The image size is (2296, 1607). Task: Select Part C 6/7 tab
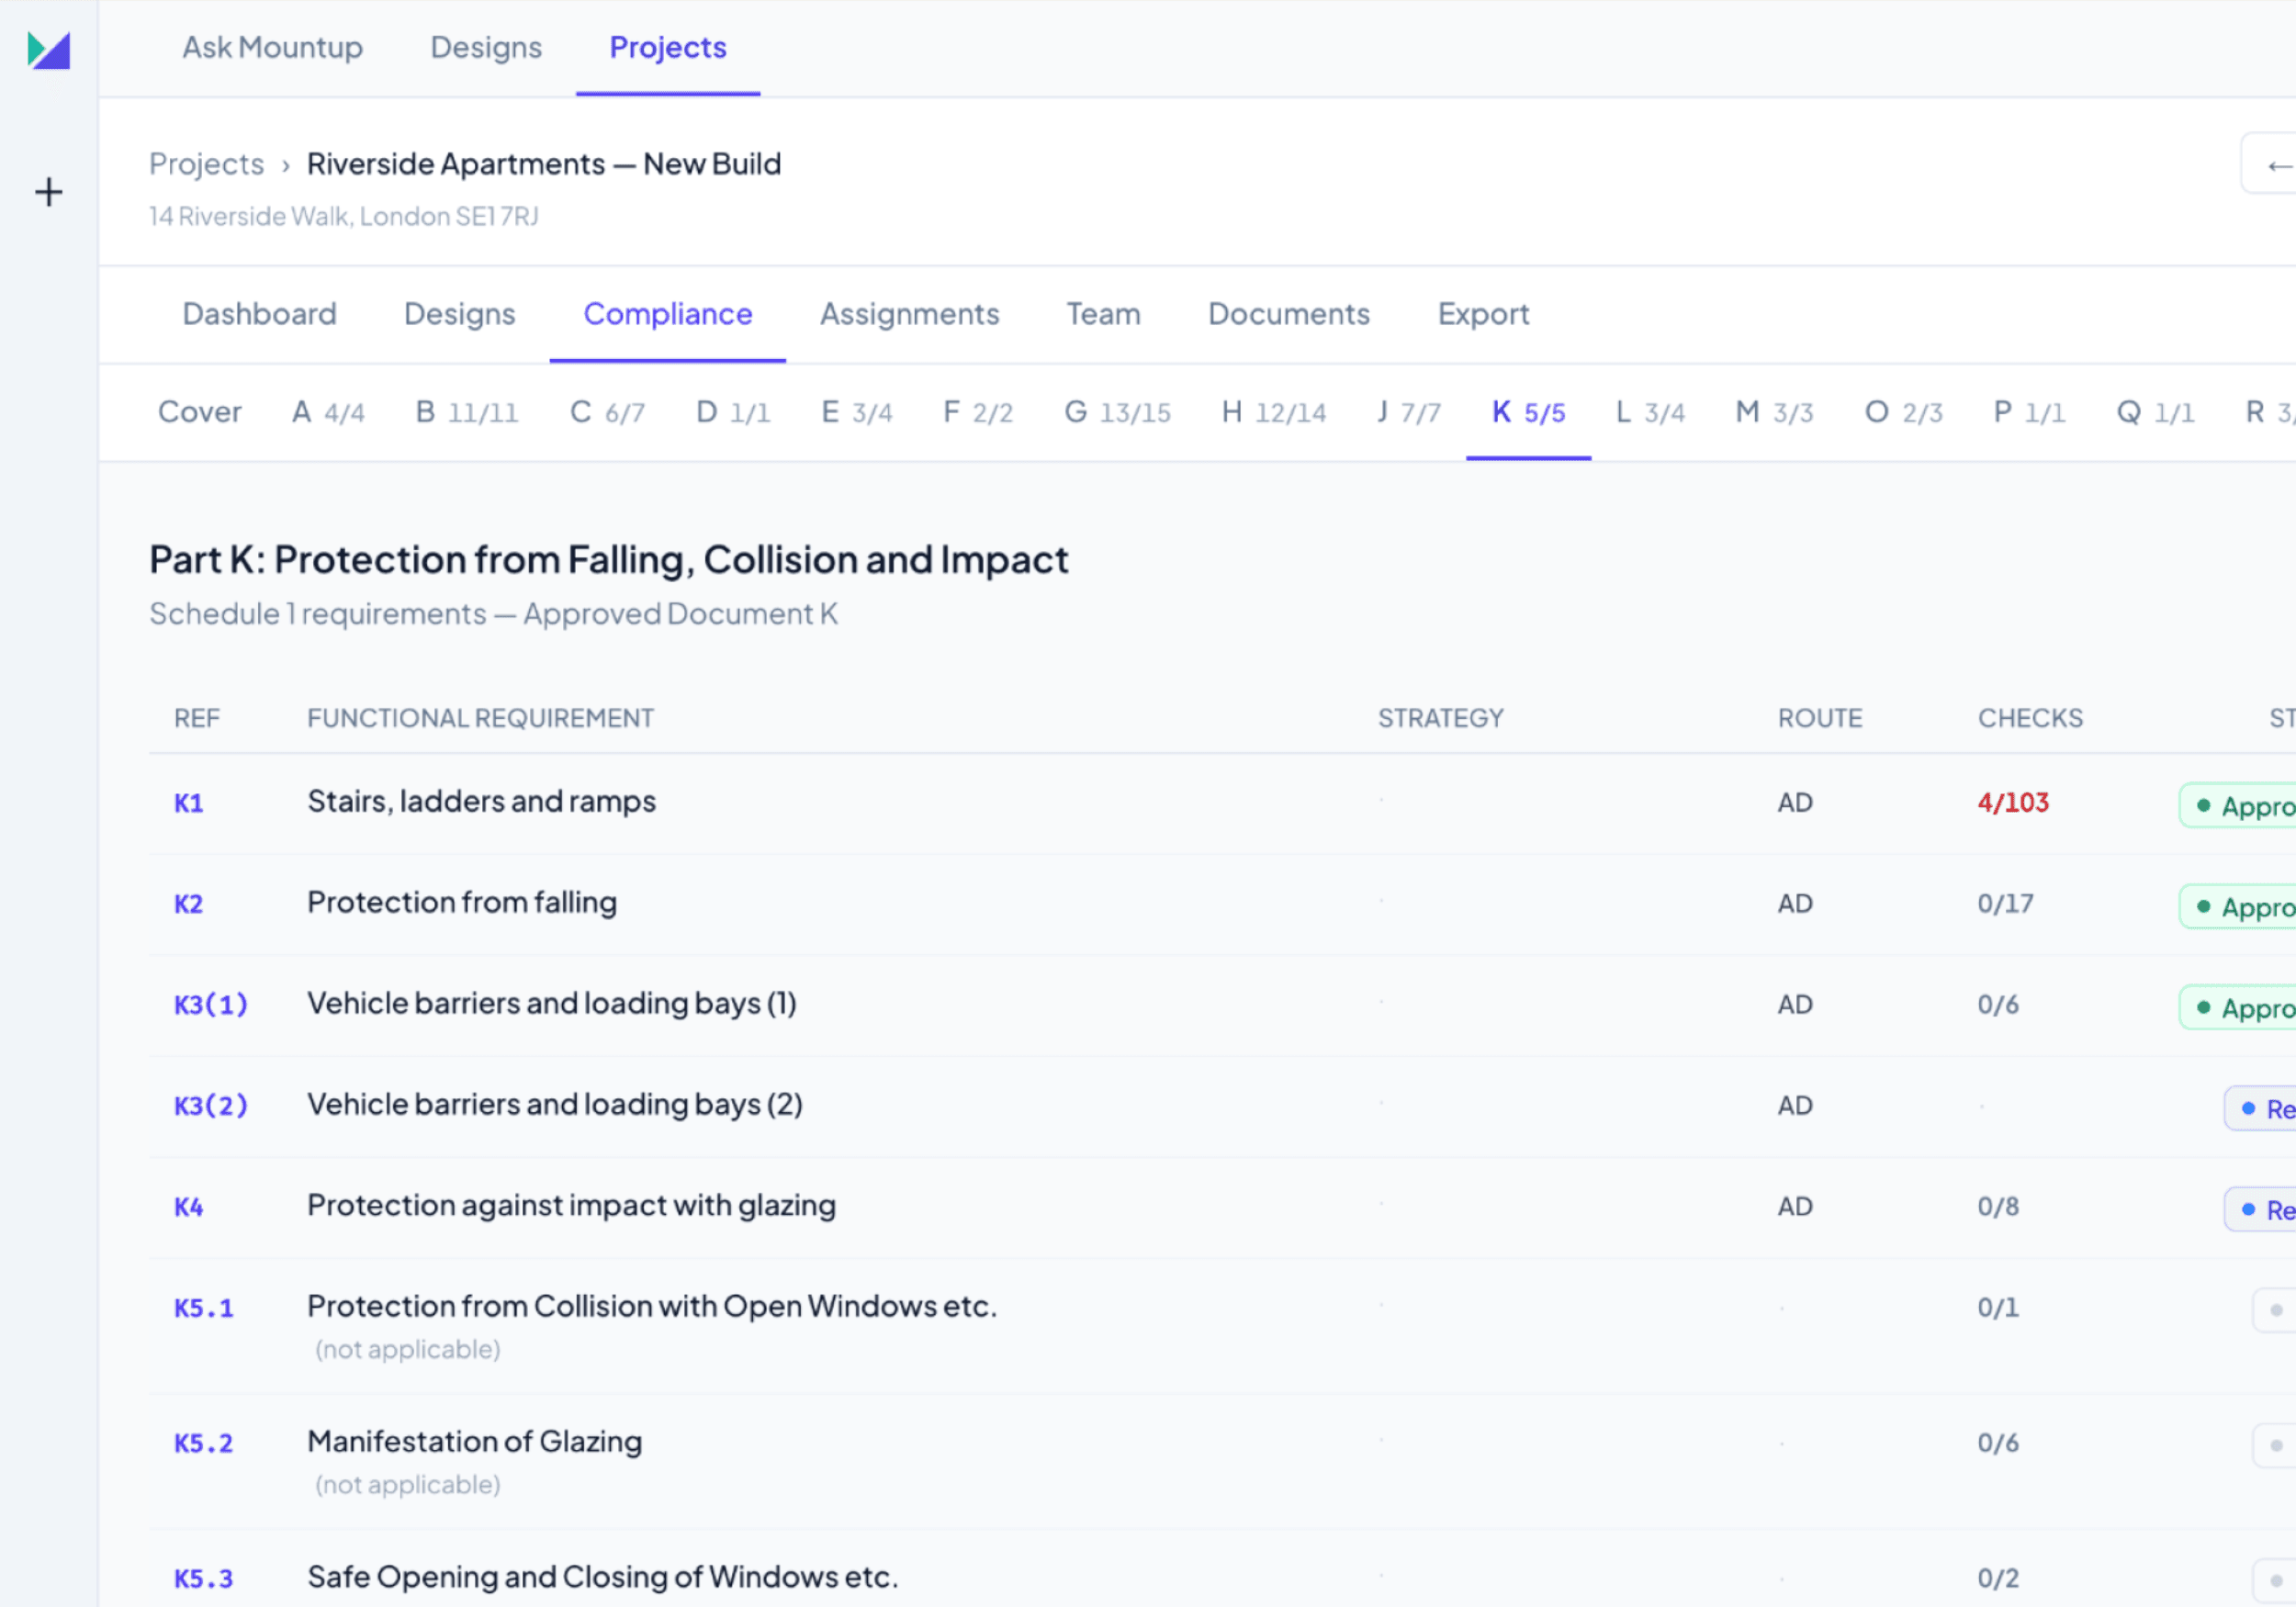pyautogui.click(x=608, y=412)
